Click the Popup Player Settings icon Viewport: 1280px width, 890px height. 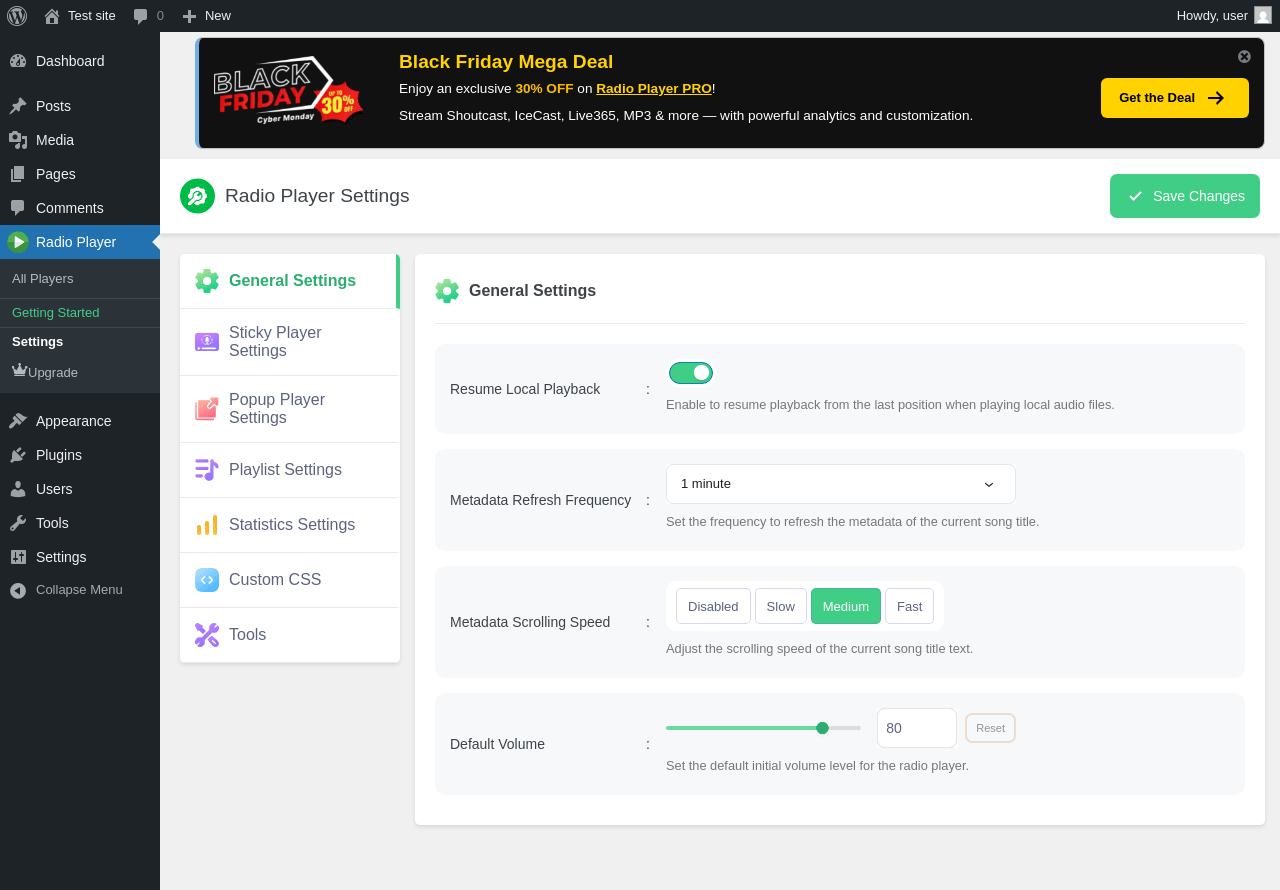click(207, 409)
